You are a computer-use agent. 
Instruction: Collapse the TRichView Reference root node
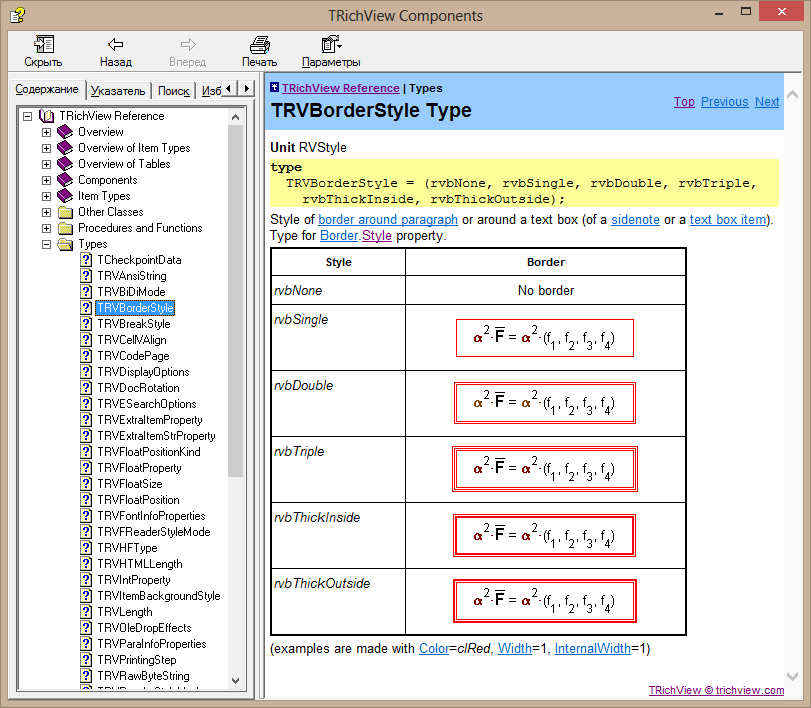click(27, 116)
